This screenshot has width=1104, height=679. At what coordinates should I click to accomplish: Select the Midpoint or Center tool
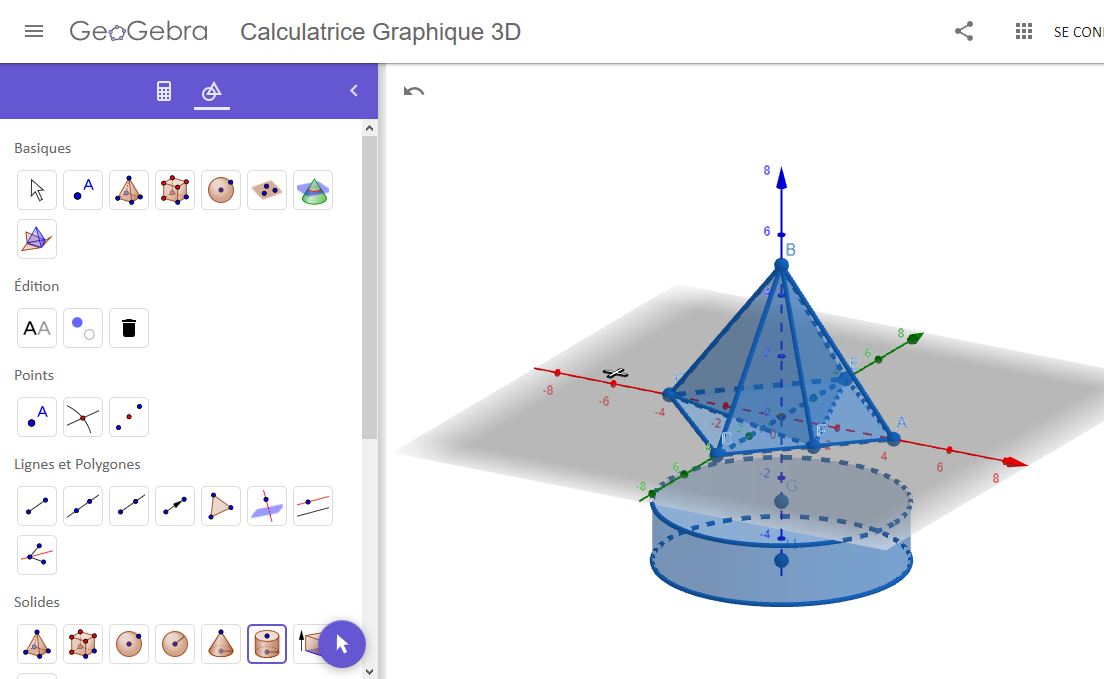coord(129,417)
